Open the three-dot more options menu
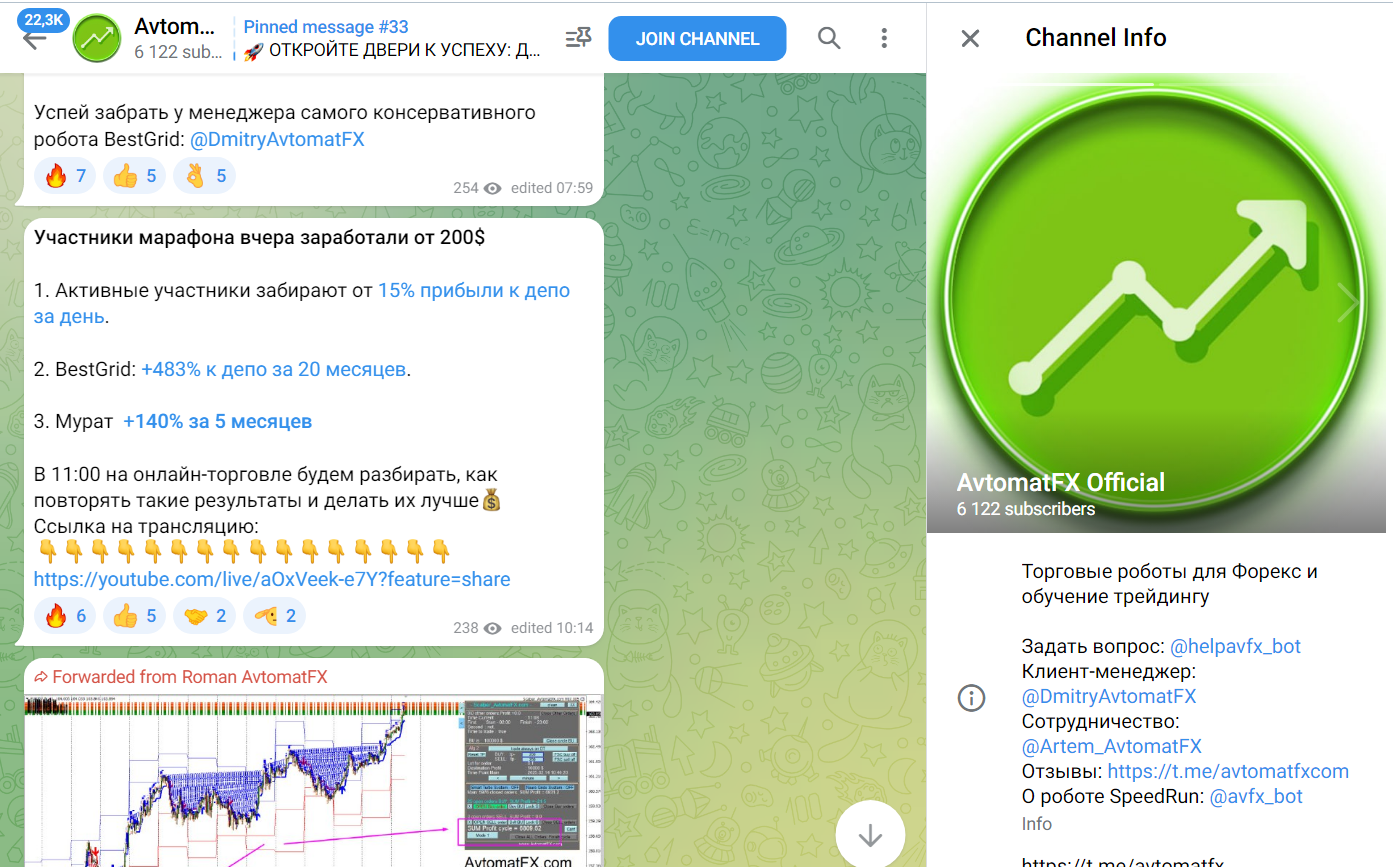The width and height of the screenshot is (1393, 867). 884,39
